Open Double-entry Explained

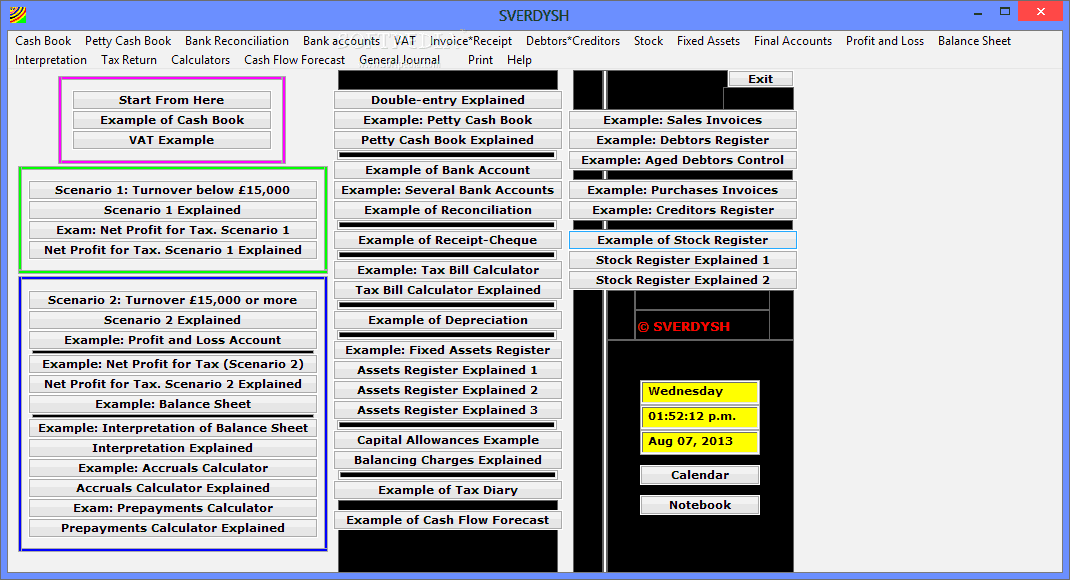pos(448,100)
